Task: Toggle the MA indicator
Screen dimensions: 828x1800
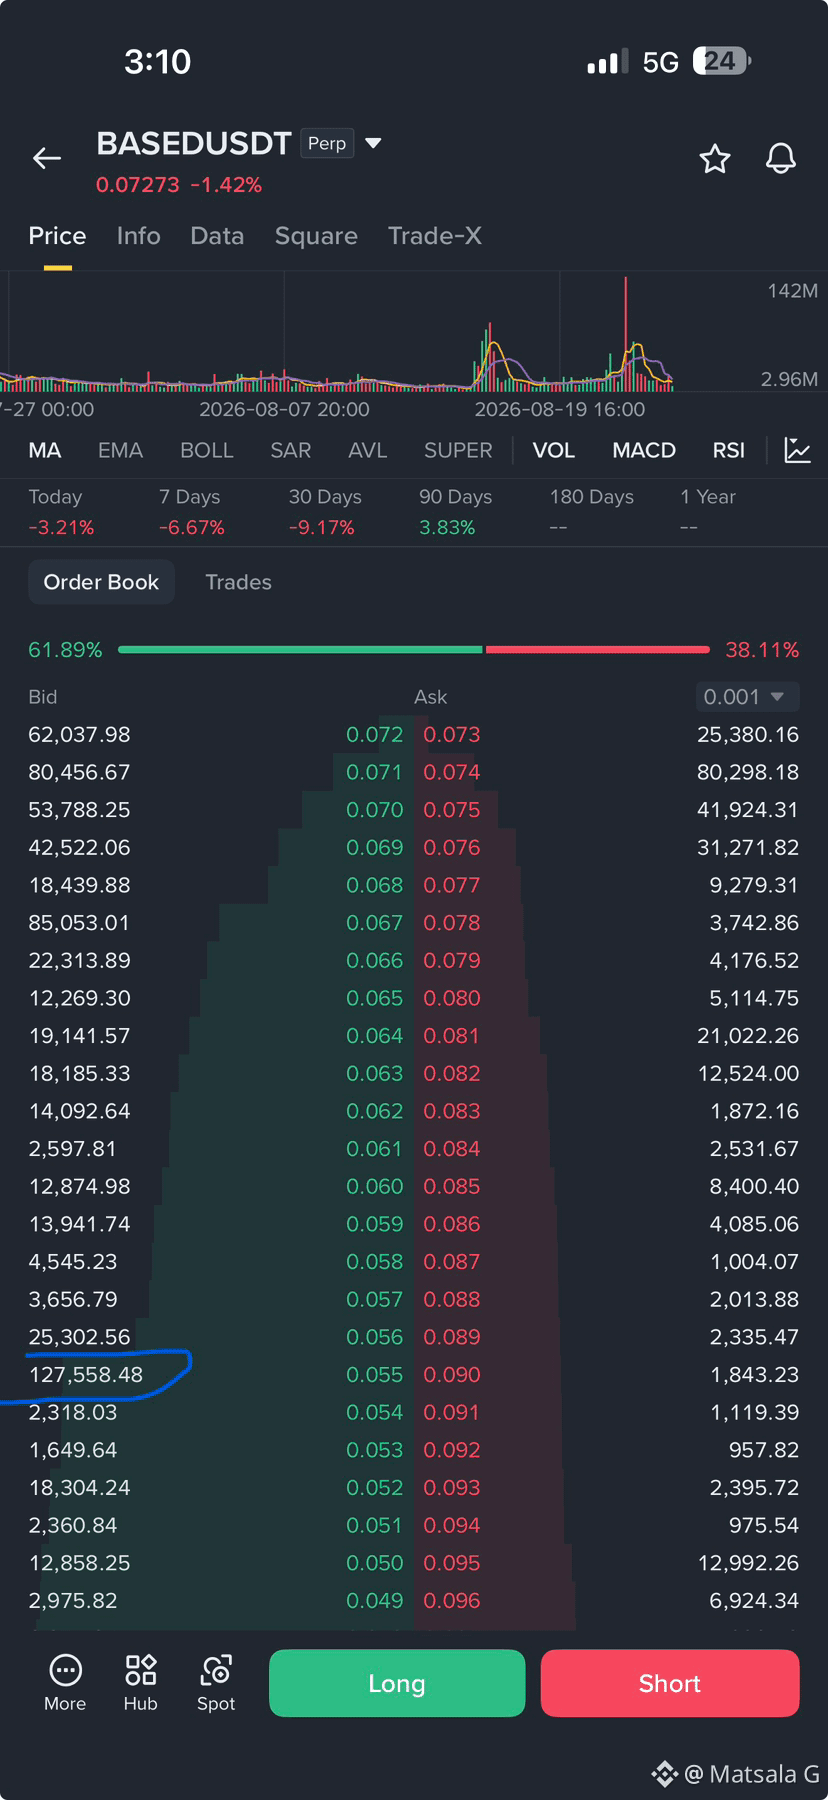Action: pyautogui.click(x=45, y=450)
